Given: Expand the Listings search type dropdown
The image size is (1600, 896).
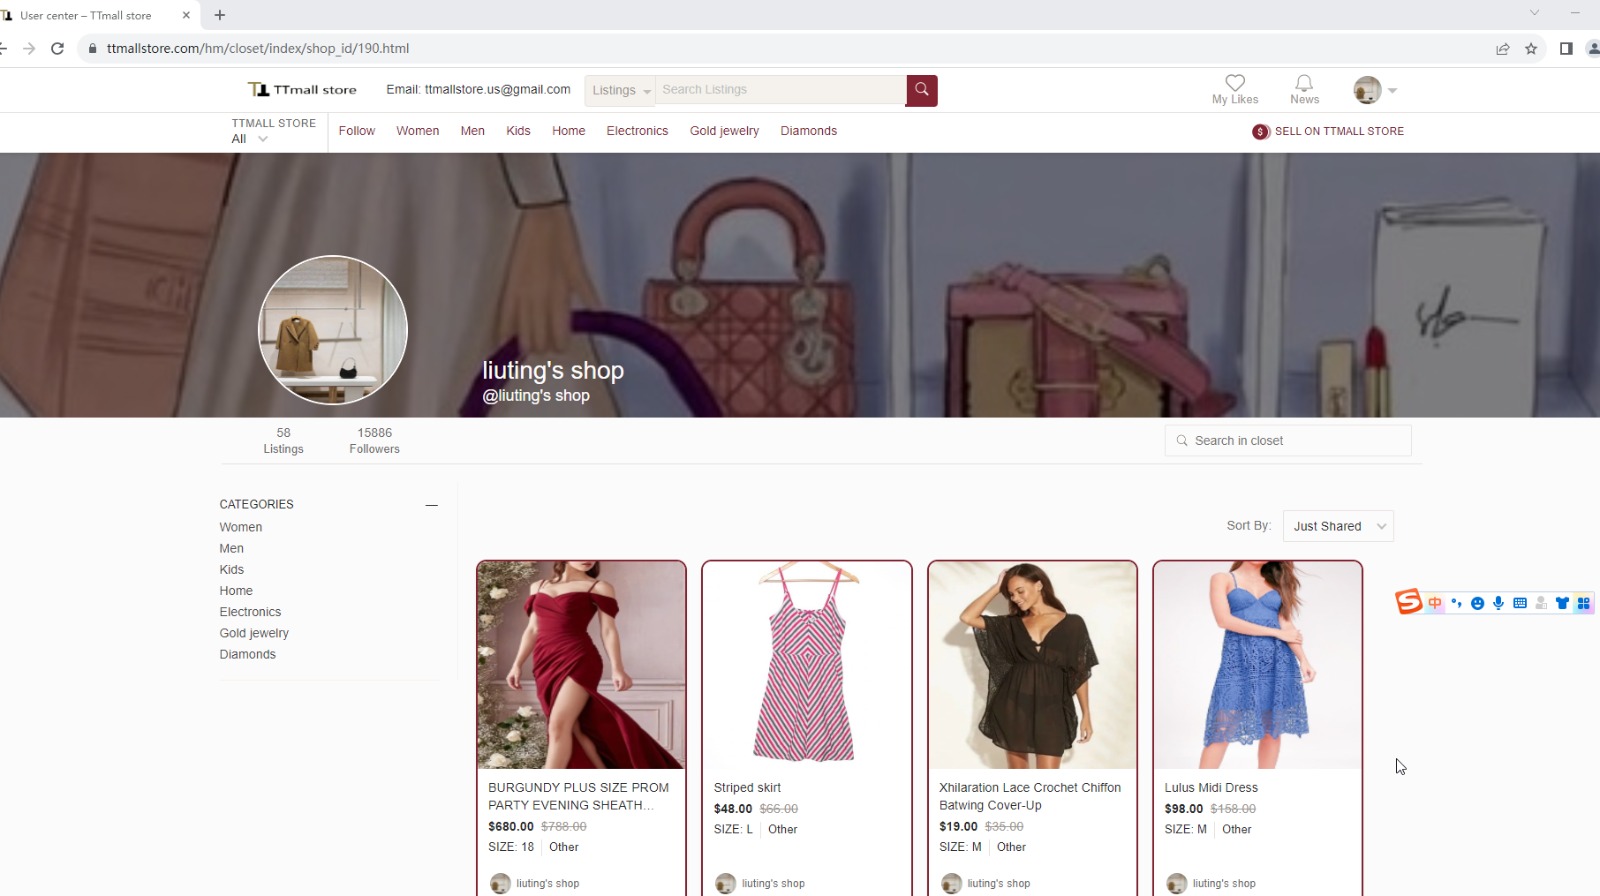Looking at the screenshot, I should point(620,90).
